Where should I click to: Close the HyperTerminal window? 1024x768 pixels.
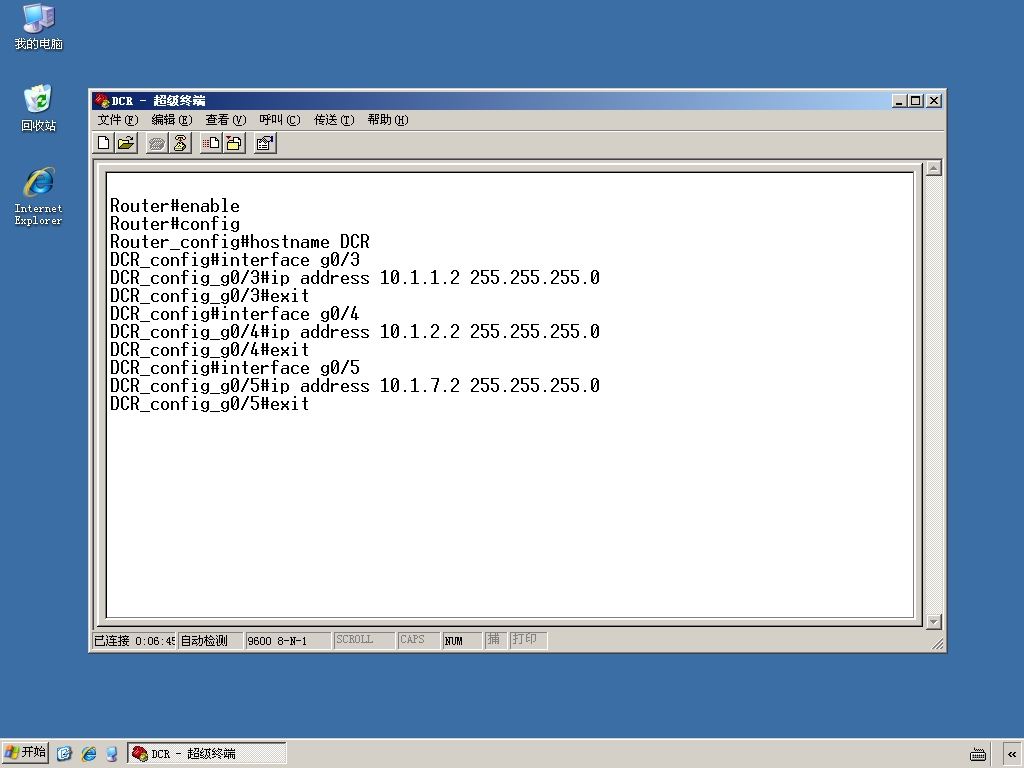(x=934, y=101)
